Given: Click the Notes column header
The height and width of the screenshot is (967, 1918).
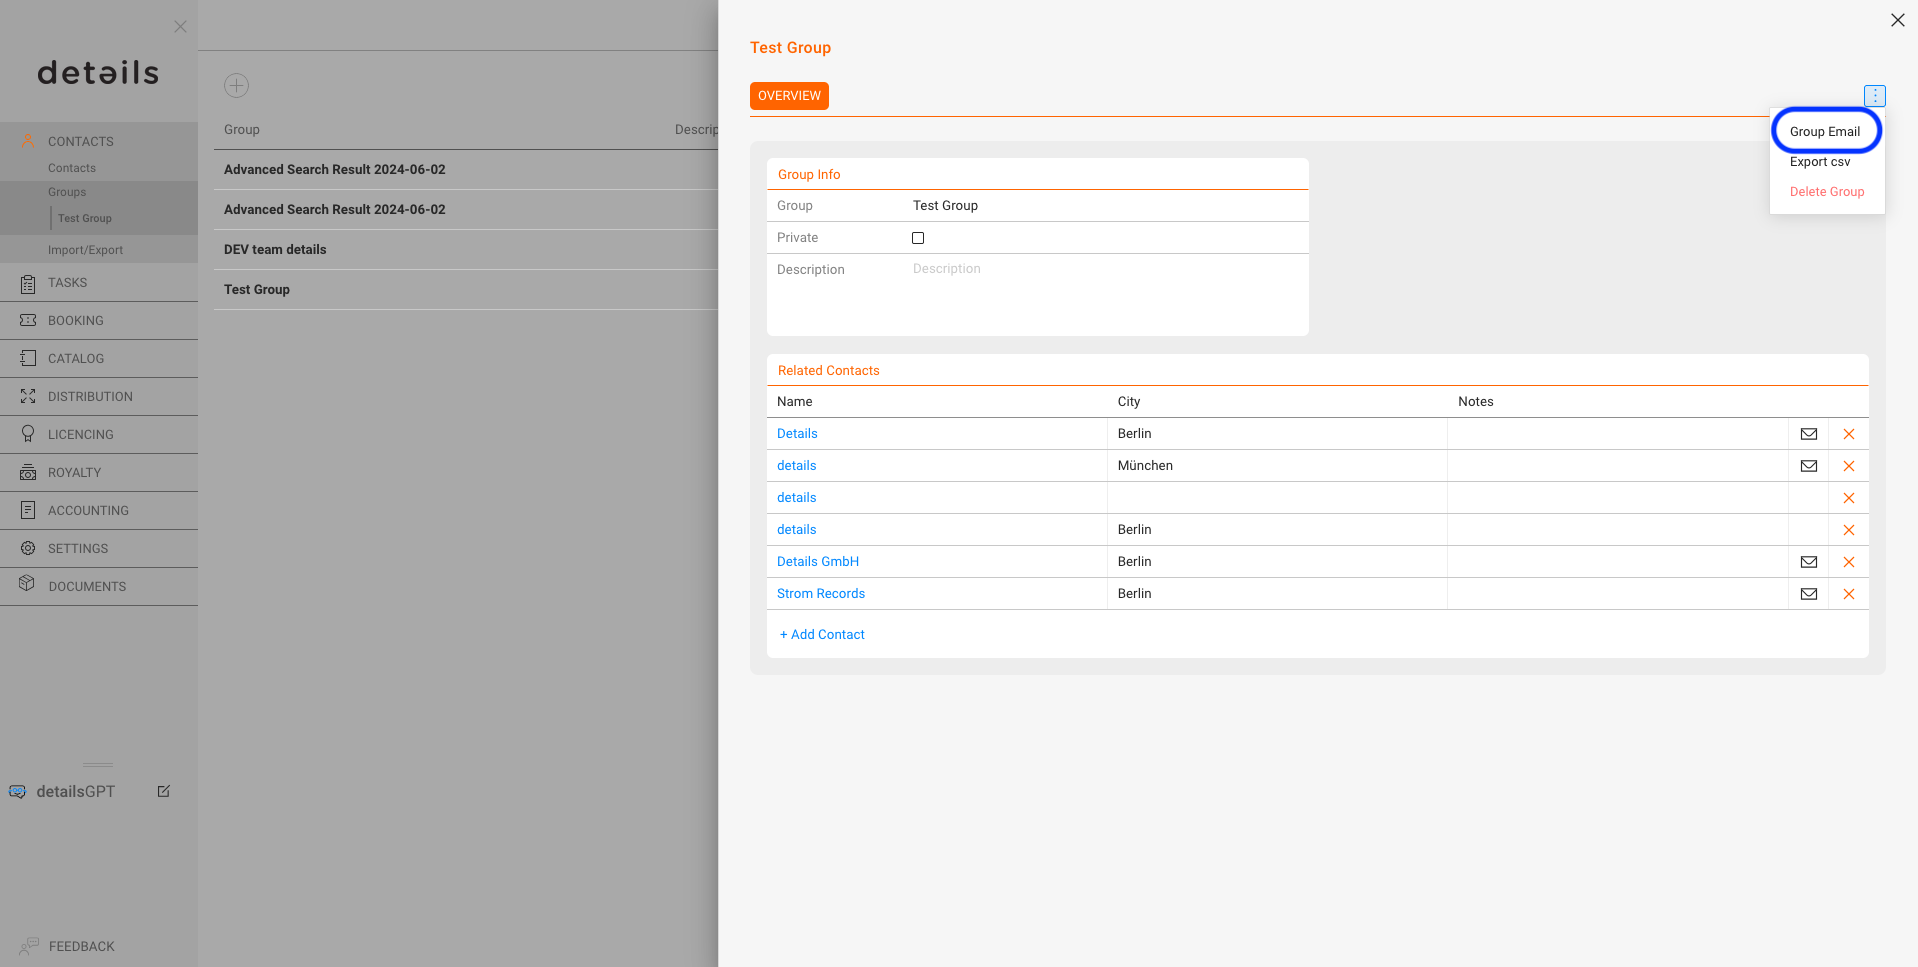Looking at the screenshot, I should pos(1476,401).
